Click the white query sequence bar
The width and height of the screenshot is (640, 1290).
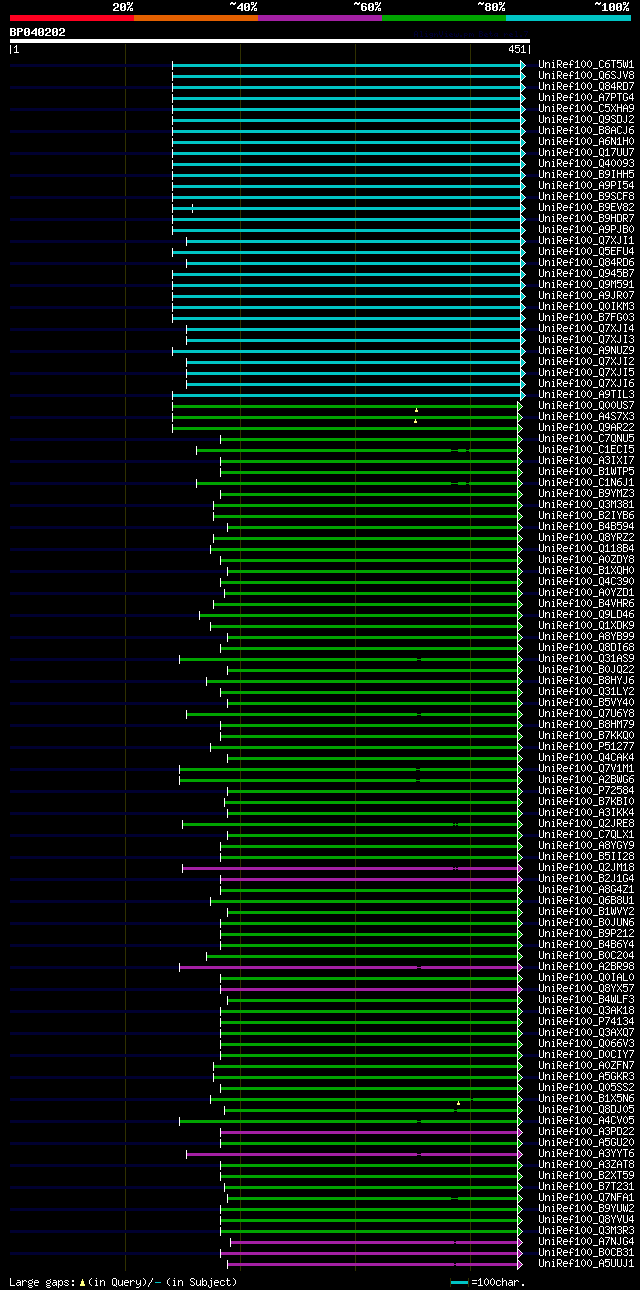(x=270, y=41)
